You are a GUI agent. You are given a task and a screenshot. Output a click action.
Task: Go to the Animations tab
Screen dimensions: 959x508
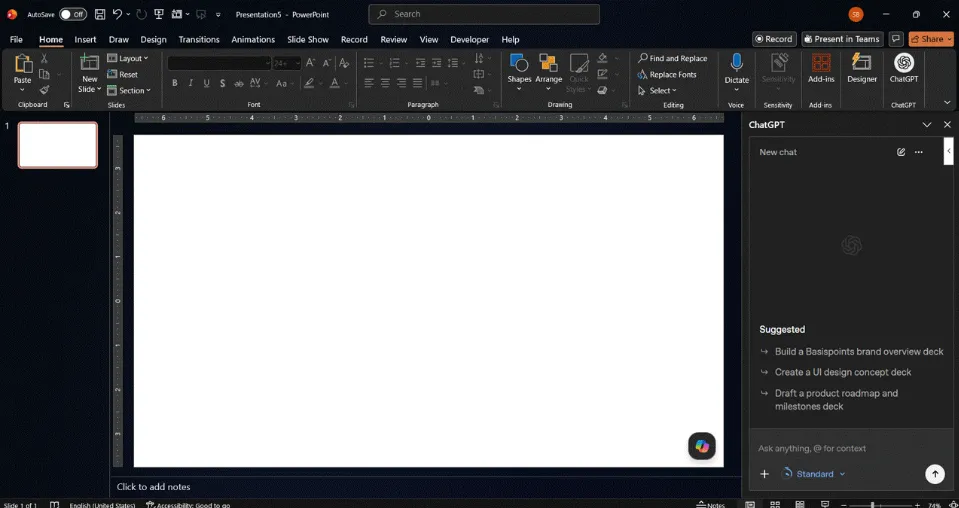point(253,39)
